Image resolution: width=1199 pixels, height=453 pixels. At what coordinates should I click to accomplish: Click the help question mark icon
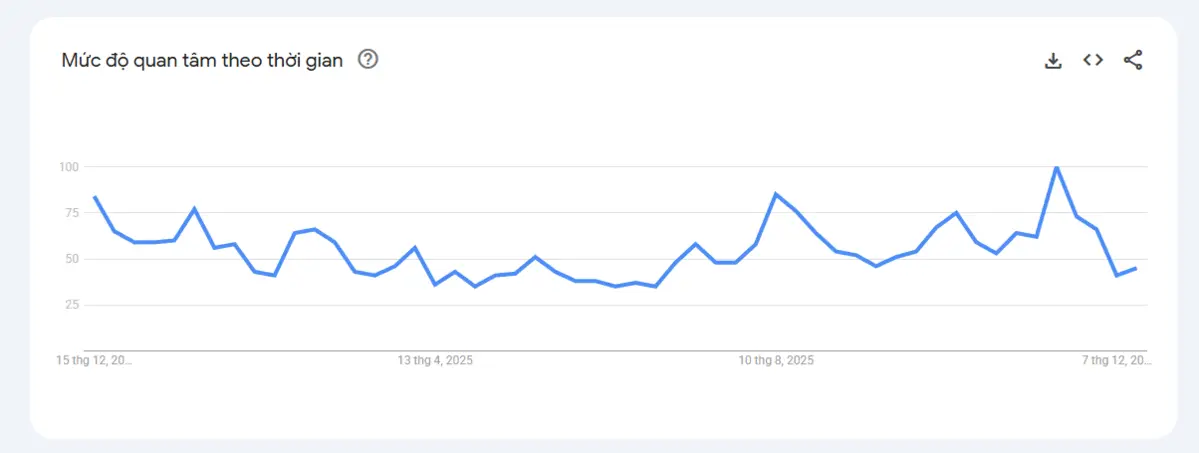[x=368, y=60]
